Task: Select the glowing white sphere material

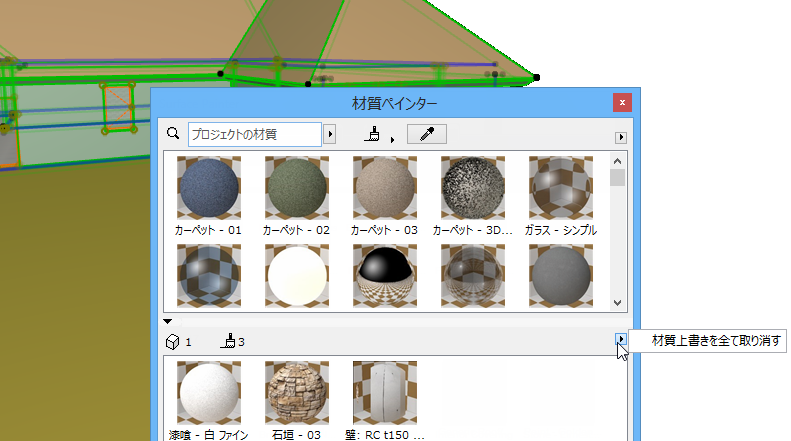Action: [x=297, y=276]
